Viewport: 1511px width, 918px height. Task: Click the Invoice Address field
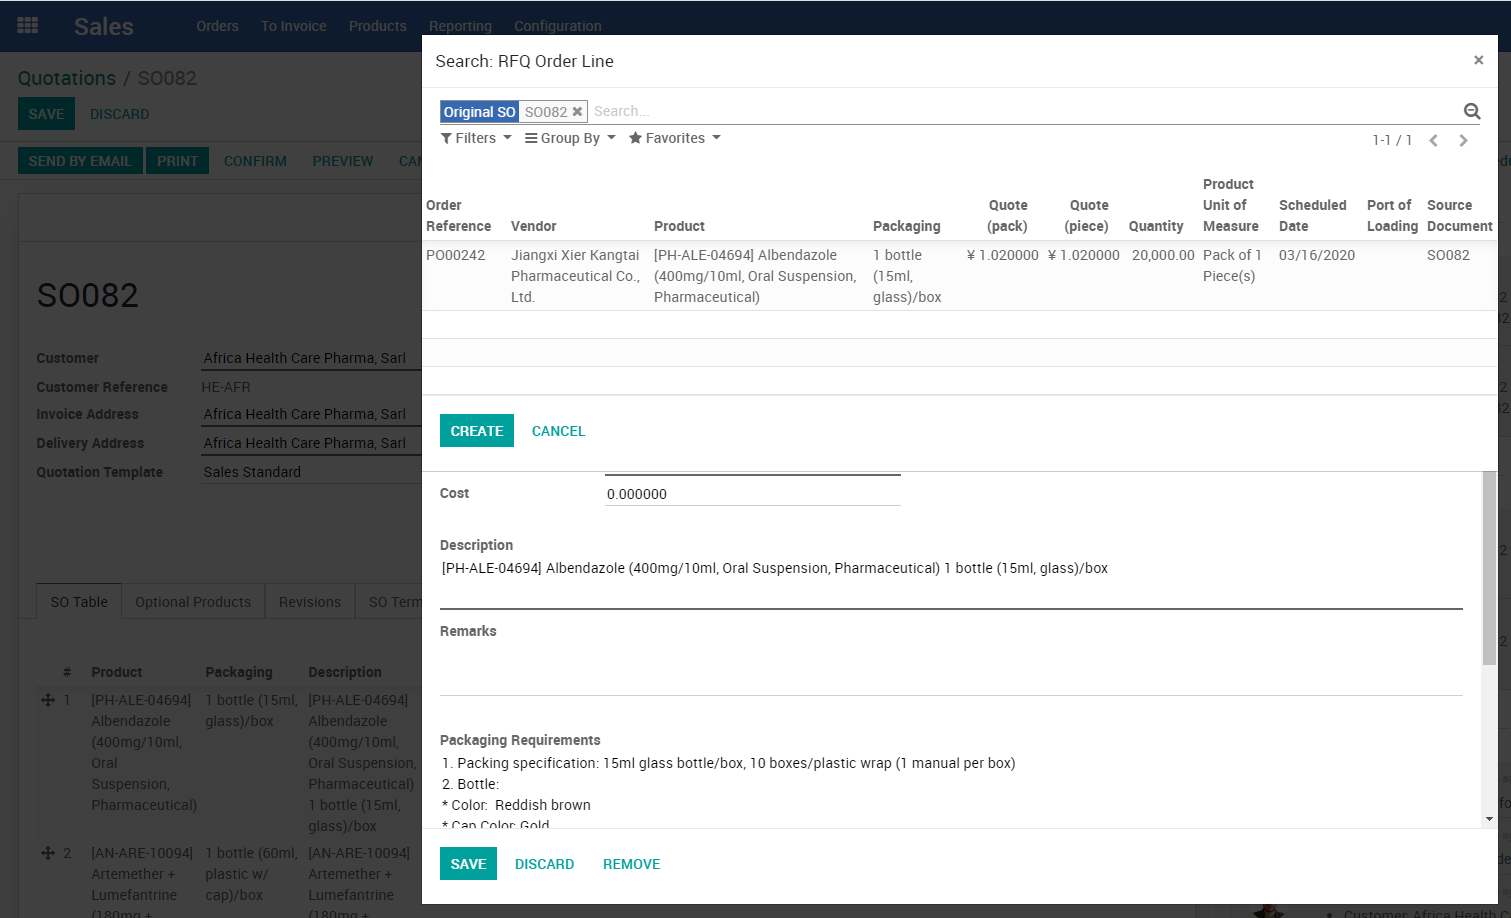[311, 414]
